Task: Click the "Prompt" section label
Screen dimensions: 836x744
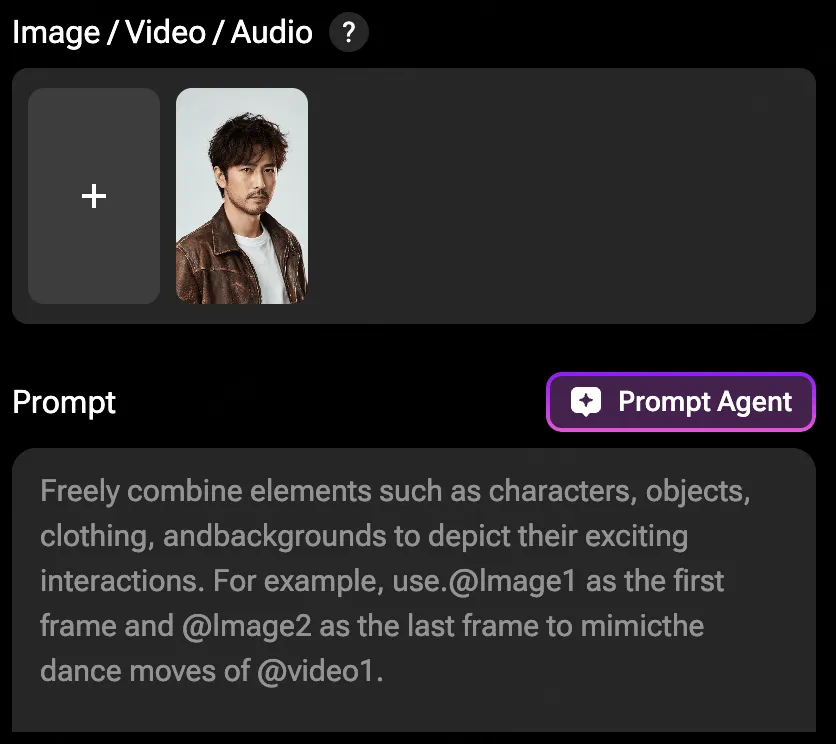Action: (x=64, y=402)
